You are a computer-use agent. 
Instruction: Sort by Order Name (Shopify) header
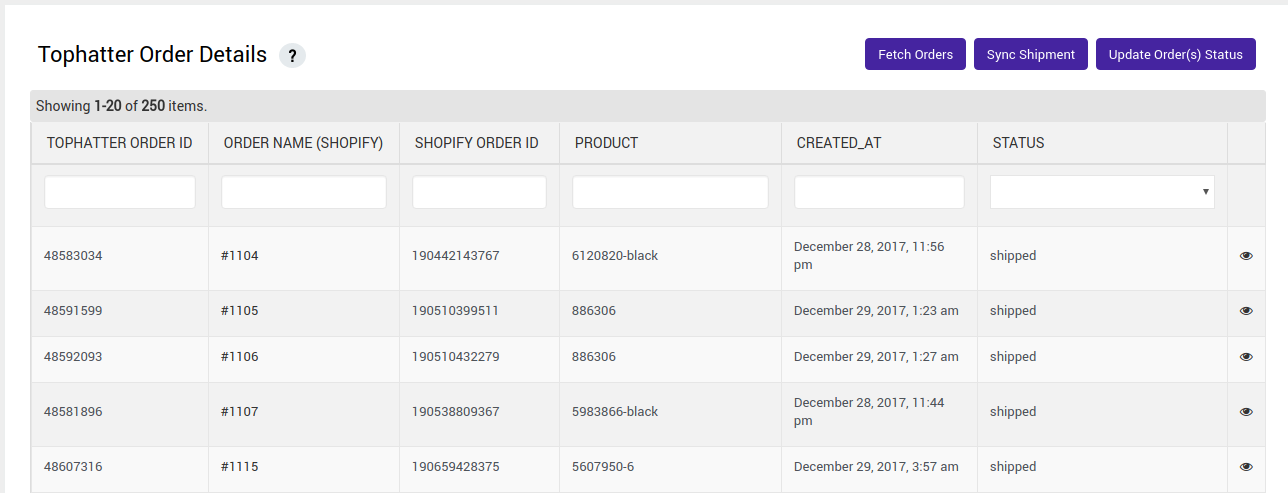[x=303, y=143]
